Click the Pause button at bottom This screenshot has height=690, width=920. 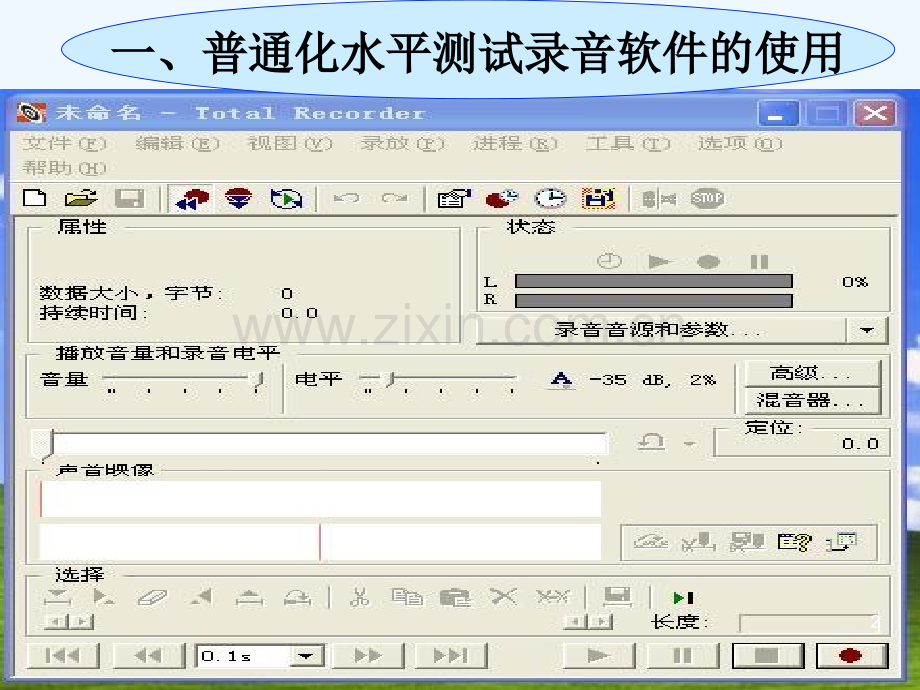pyautogui.click(x=683, y=655)
